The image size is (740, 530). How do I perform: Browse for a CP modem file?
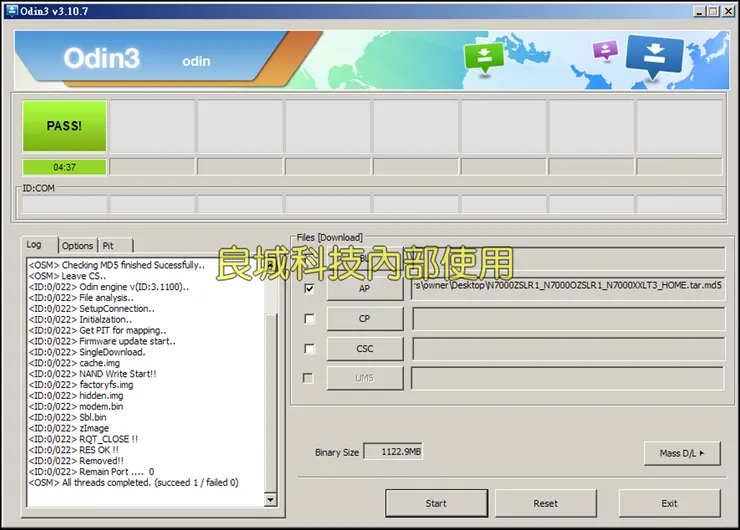point(365,319)
